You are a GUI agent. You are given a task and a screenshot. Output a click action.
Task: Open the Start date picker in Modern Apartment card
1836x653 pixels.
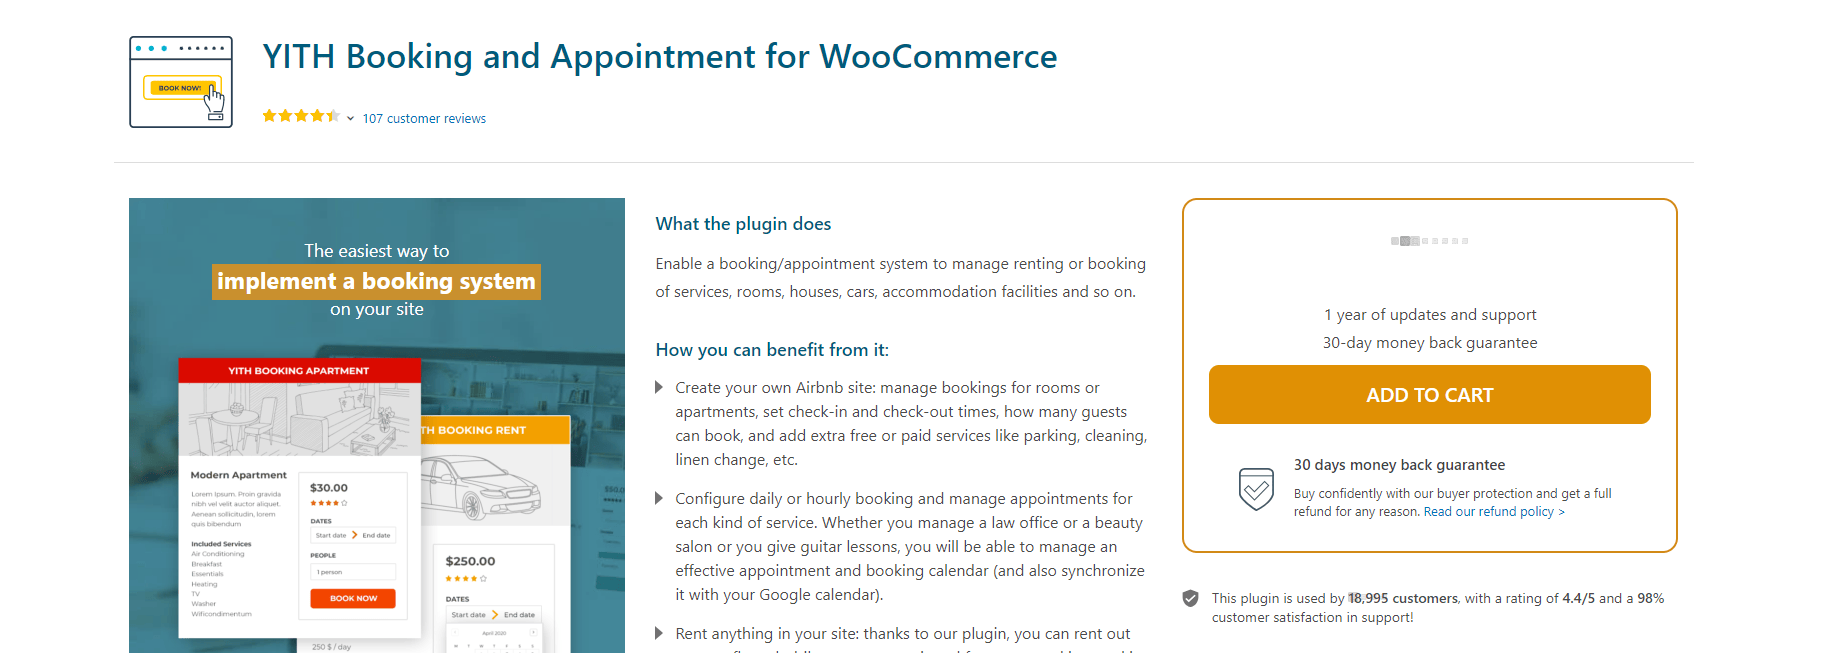pos(330,535)
